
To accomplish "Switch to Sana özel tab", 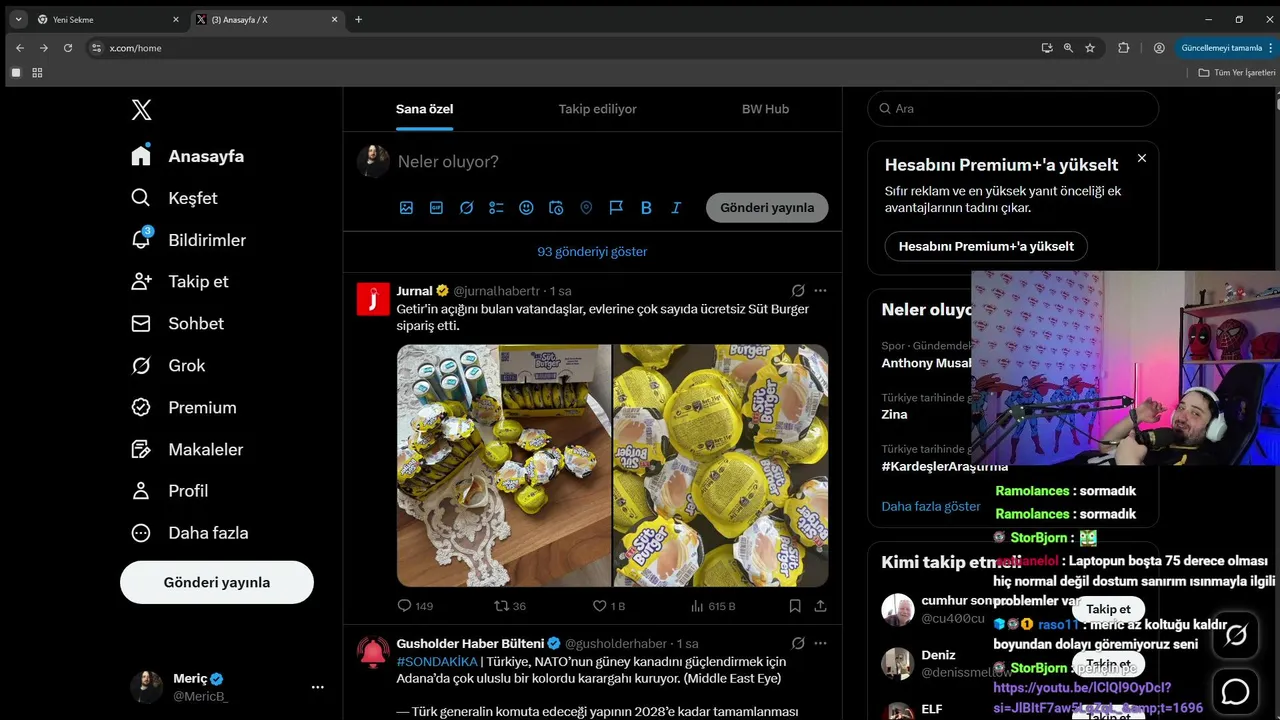I will (425, 109).
